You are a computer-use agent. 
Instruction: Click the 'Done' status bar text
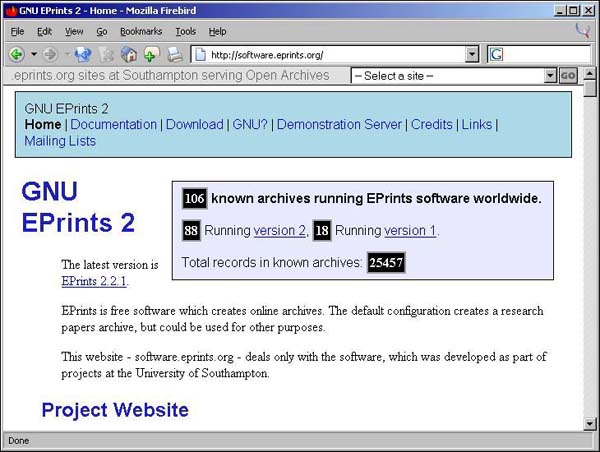[19, 441]
